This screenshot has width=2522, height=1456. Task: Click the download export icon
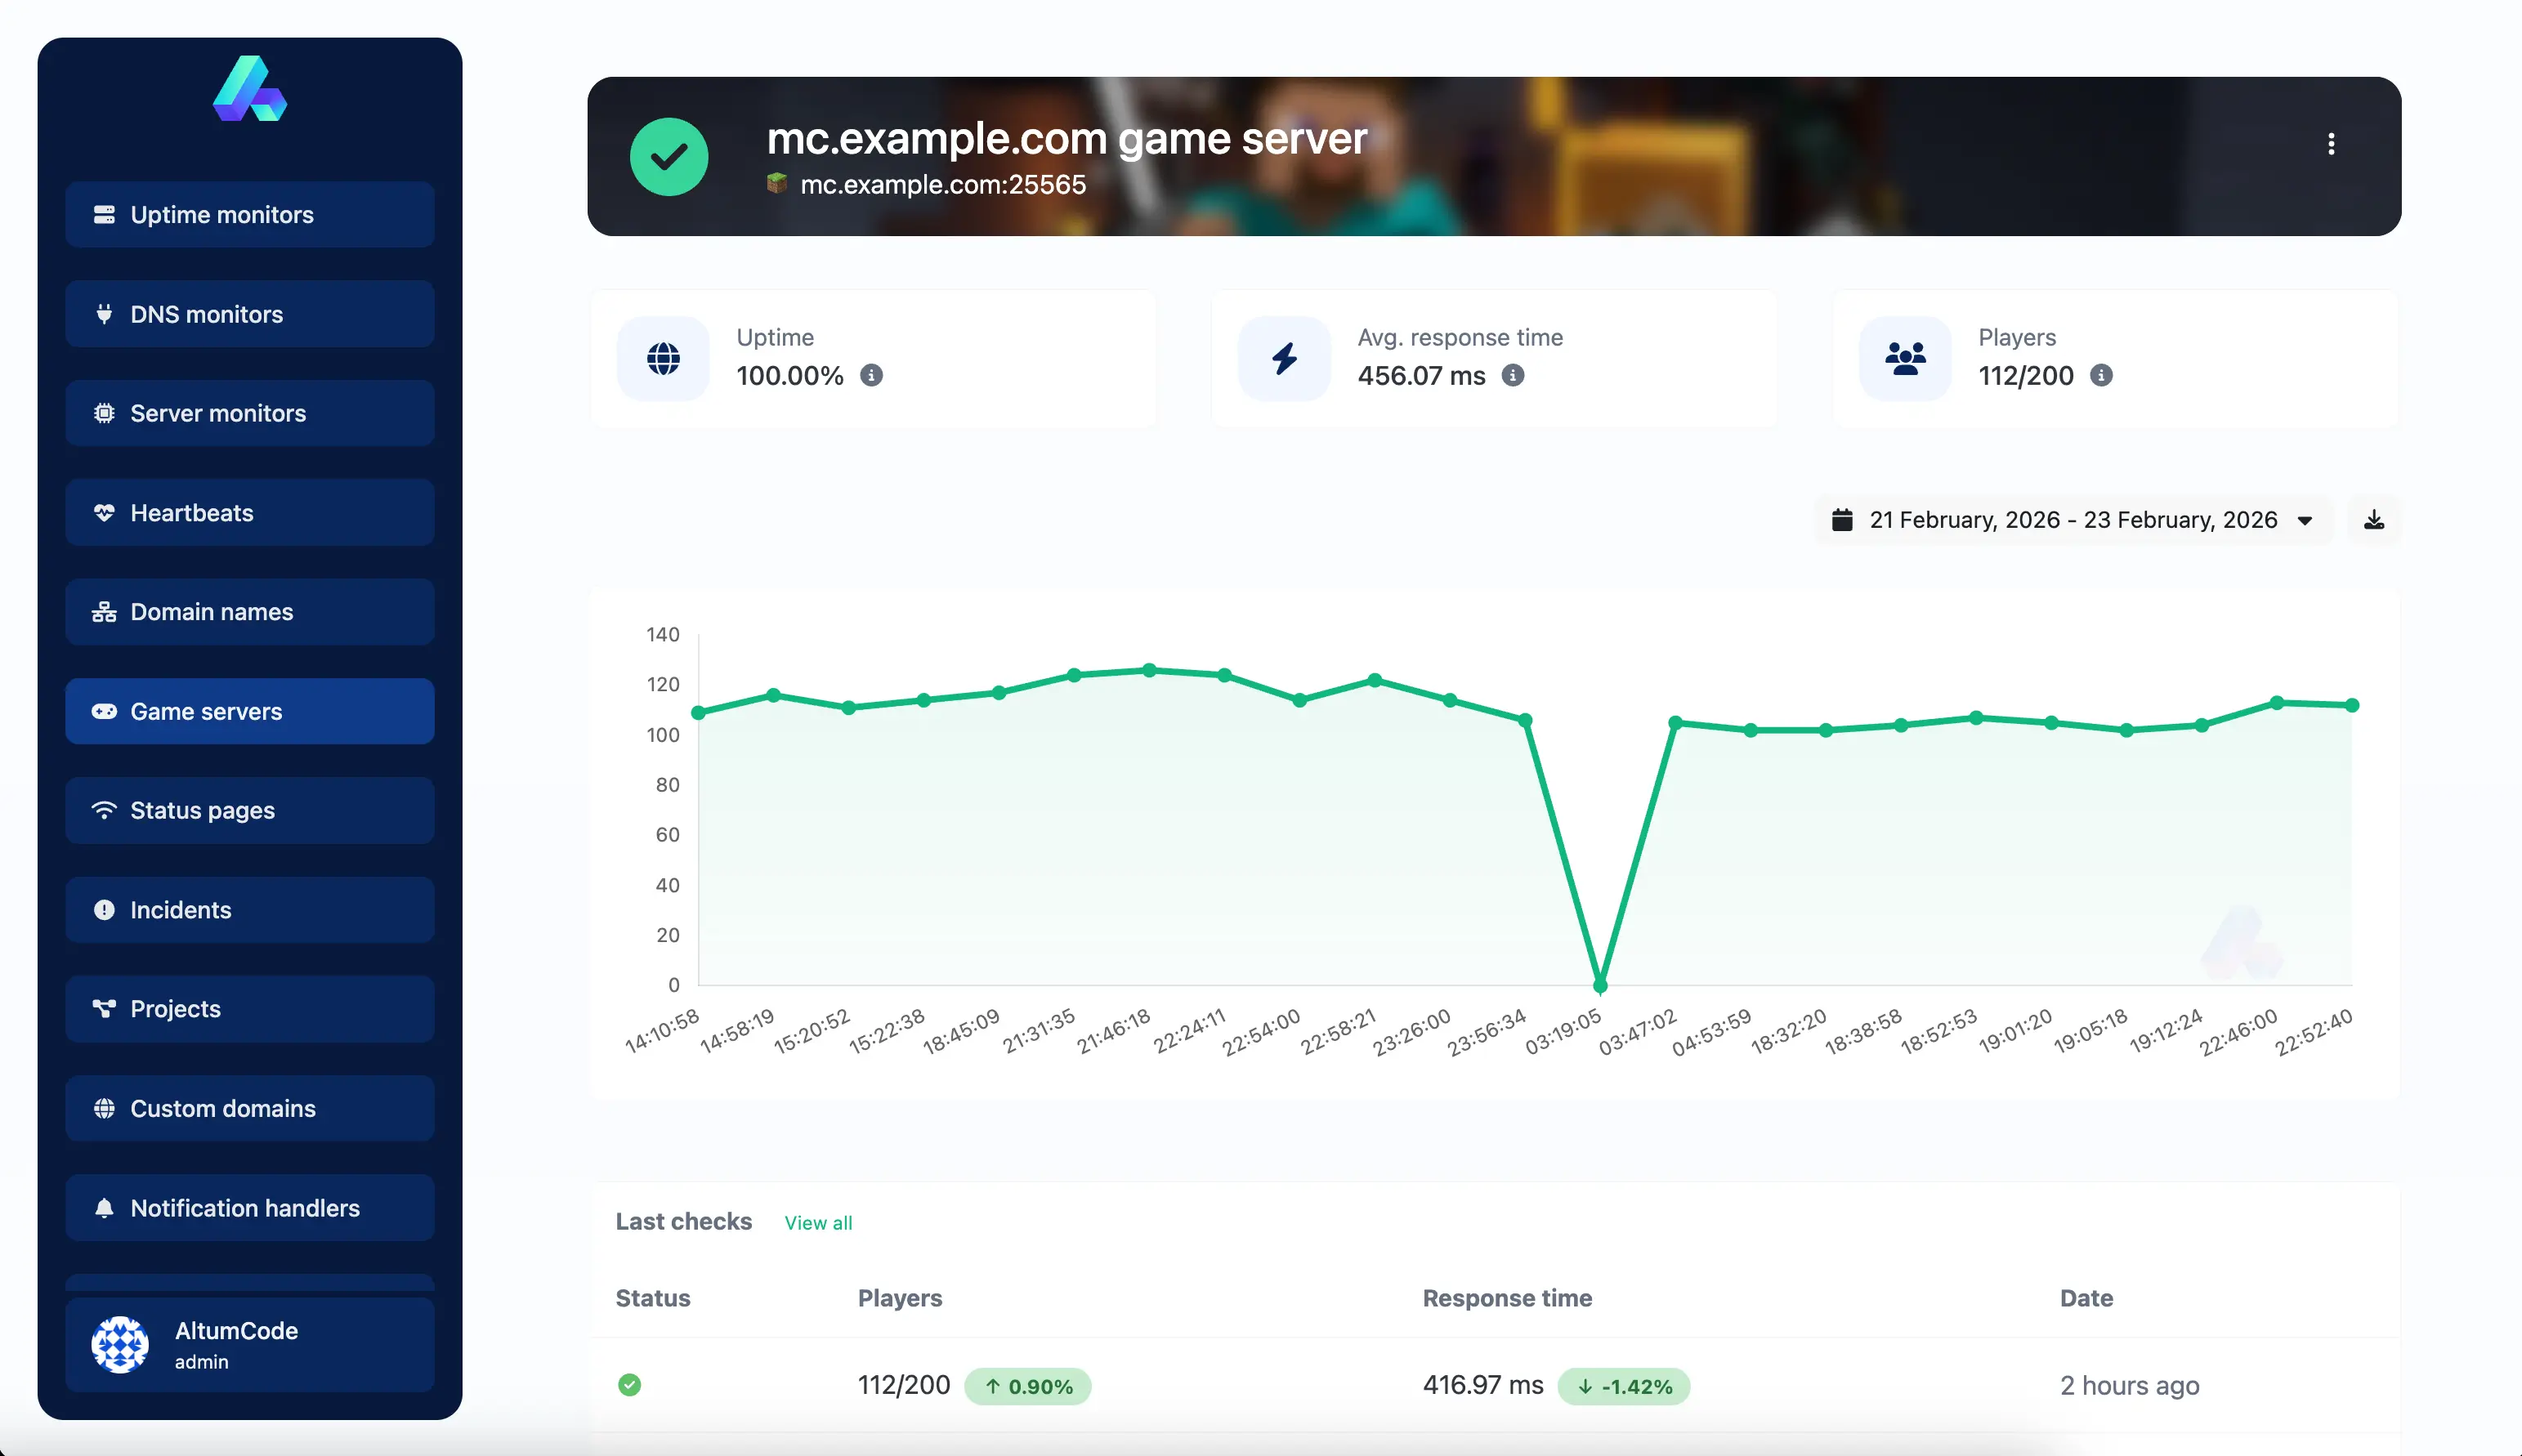(2373, 520)
